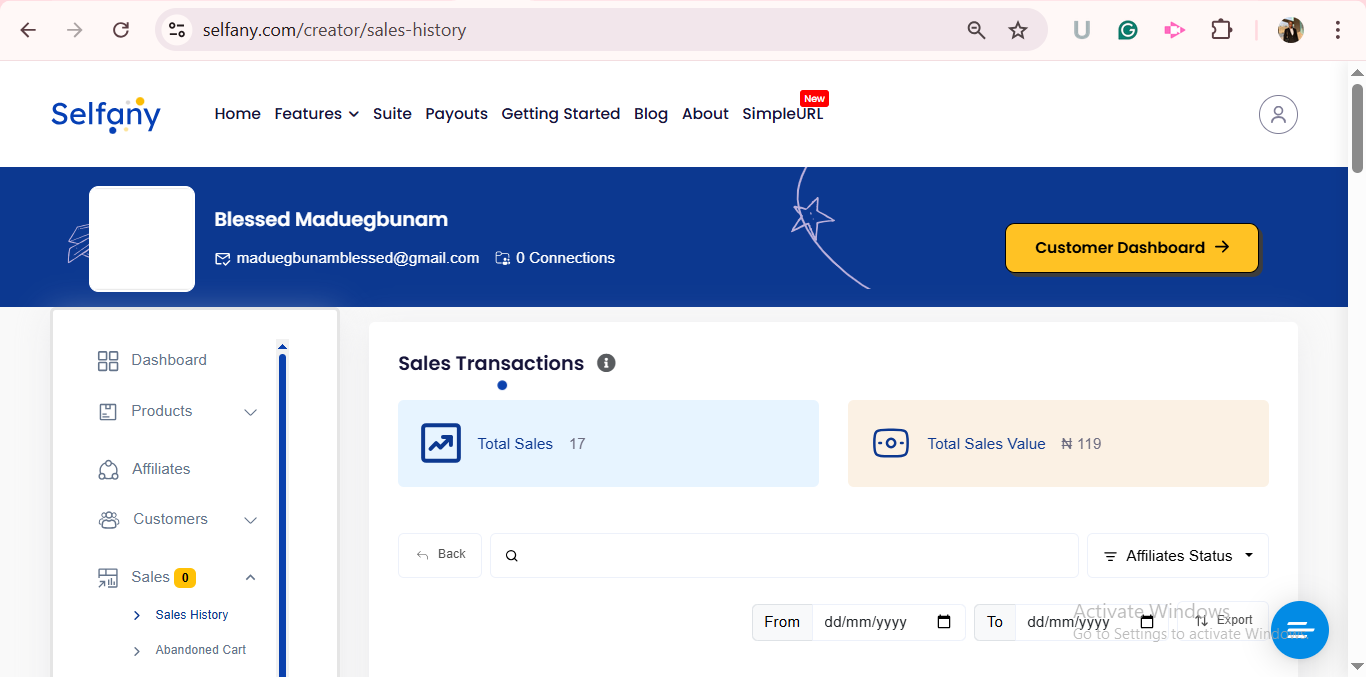The height and width of the screenshot is (677, 1366).
Task: Click the sidebar scrollbar up arrow
Action: pyautogui.click(x=282, y=346)
